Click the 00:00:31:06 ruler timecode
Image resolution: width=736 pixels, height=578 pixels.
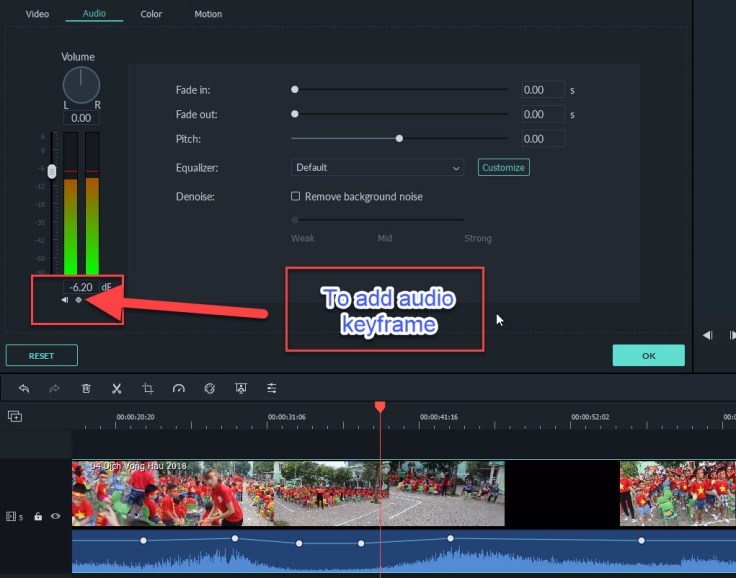coord(287,417)
